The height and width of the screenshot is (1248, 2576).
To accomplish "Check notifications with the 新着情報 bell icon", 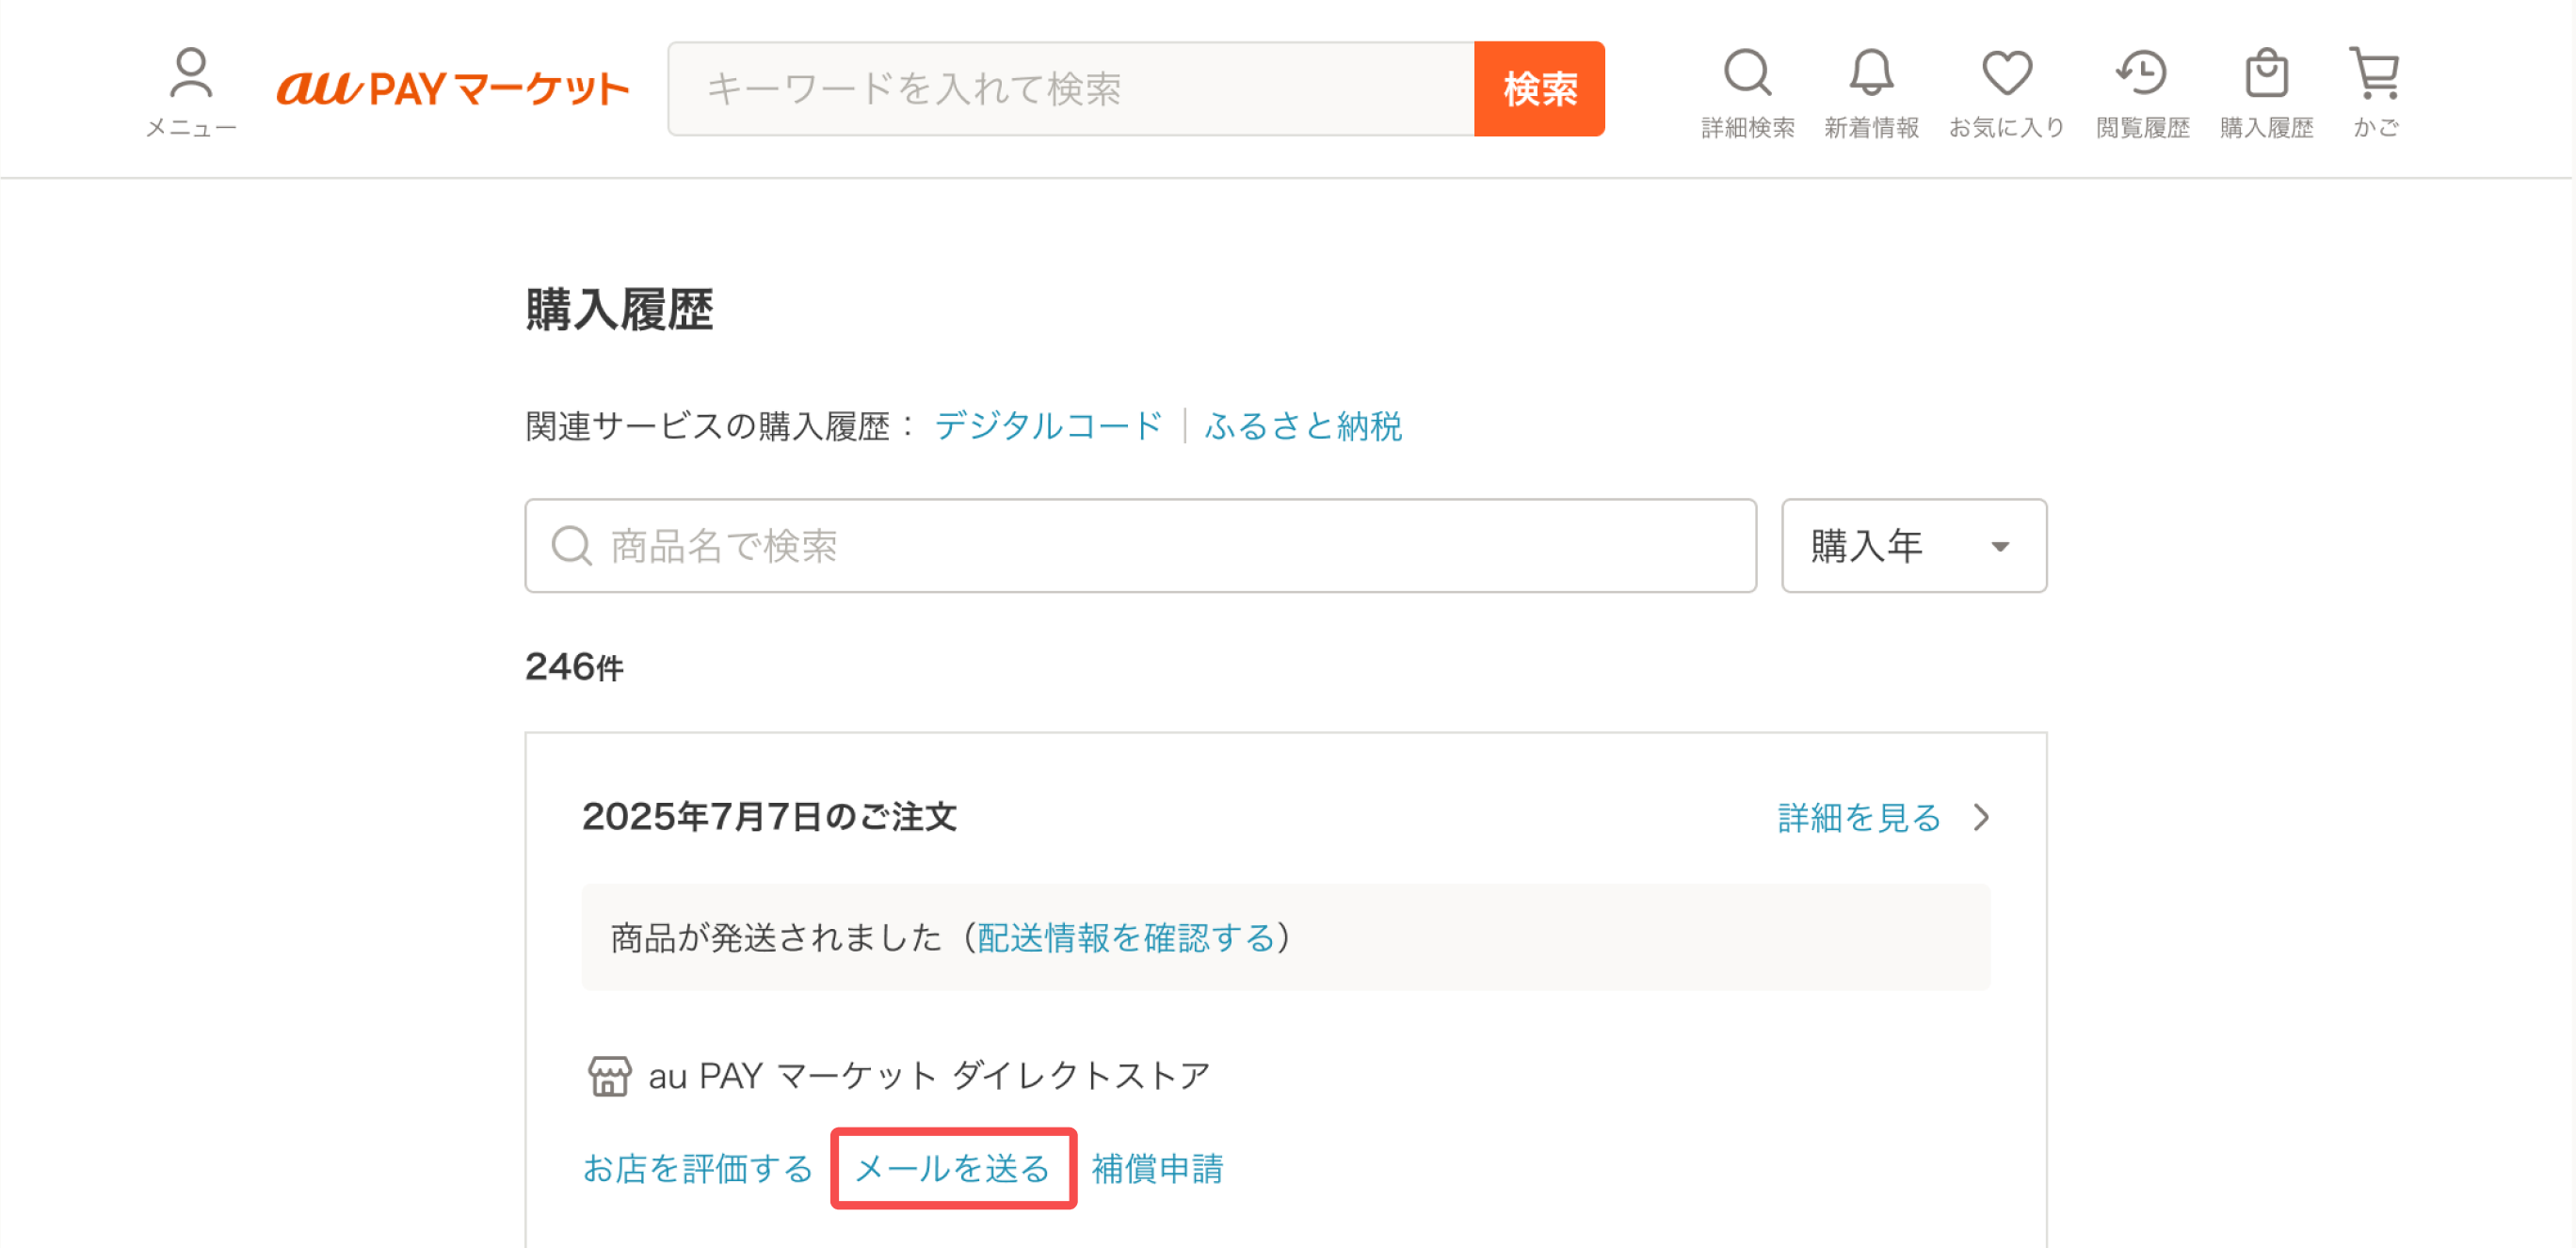I will (x=1871, y=72).
